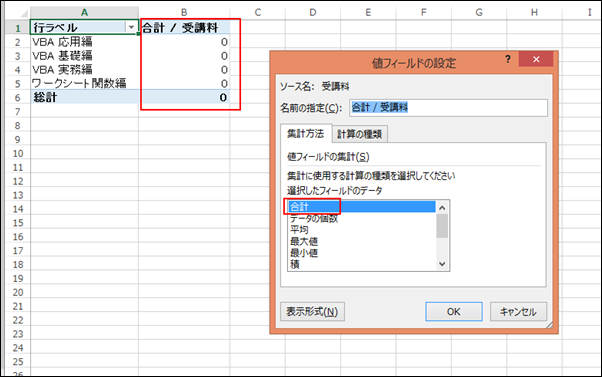Select column F header
This screenshot has height=377, width=602.
(423, 13)
